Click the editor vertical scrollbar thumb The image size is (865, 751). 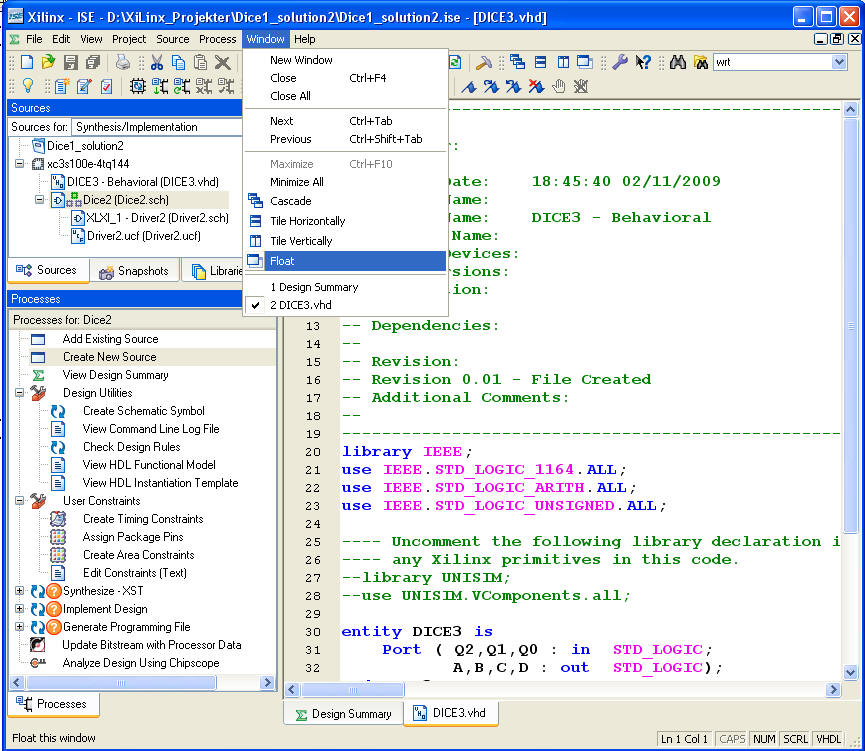tap(850, 326)
